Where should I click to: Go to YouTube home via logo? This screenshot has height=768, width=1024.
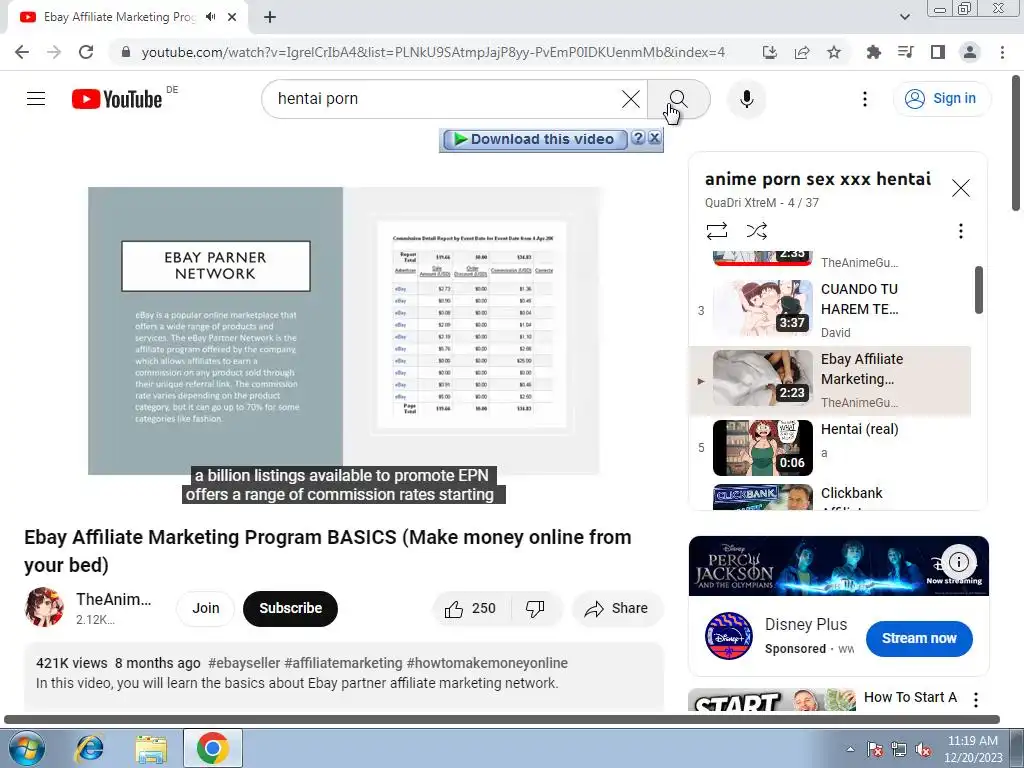coord(117,99)
